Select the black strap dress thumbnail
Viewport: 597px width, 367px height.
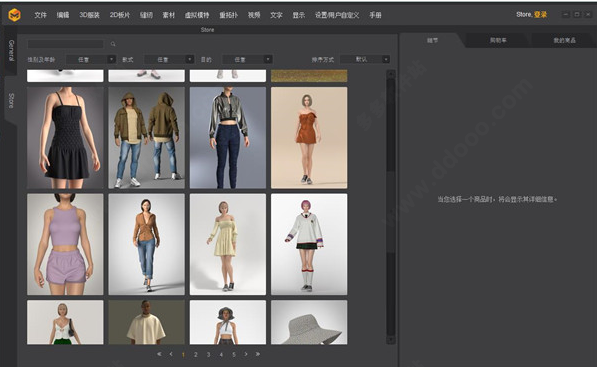[x=65, y=138]
